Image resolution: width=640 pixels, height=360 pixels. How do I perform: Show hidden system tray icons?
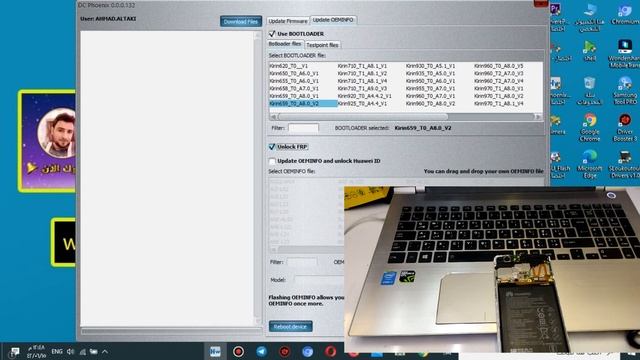(105, 351)
